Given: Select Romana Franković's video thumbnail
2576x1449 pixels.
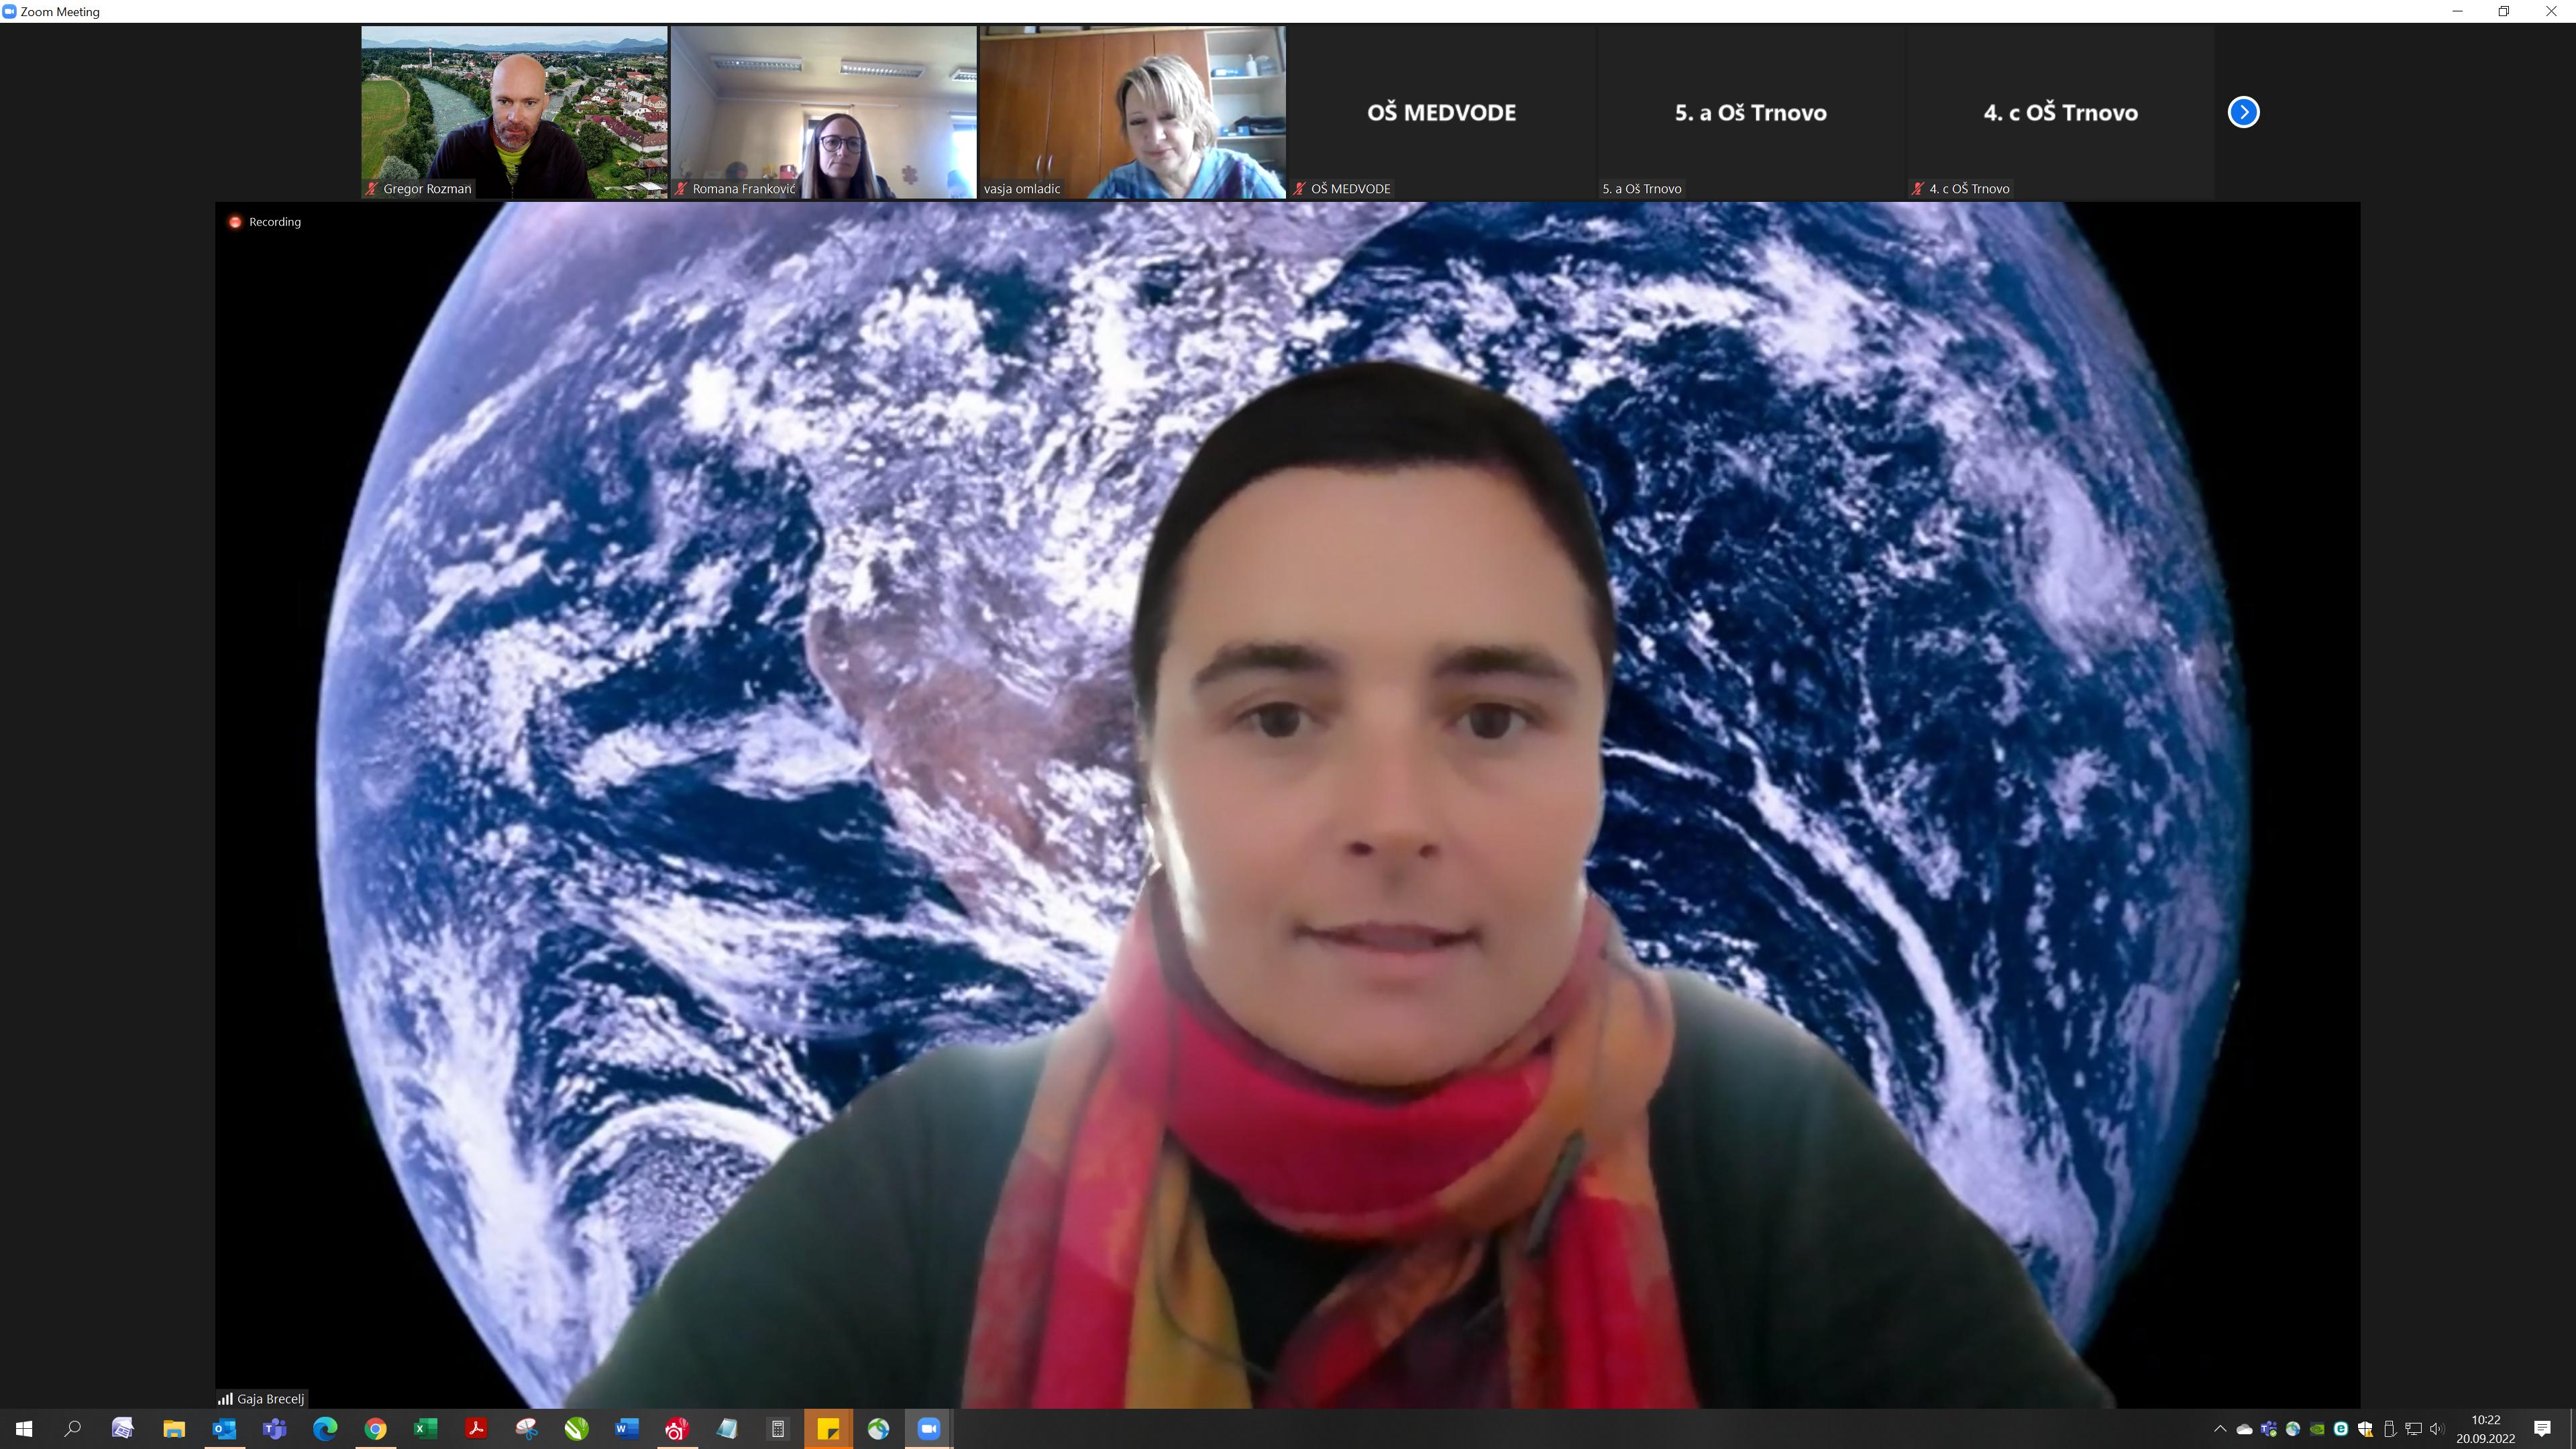Looking at the screenshot, I should coord(823,112).
